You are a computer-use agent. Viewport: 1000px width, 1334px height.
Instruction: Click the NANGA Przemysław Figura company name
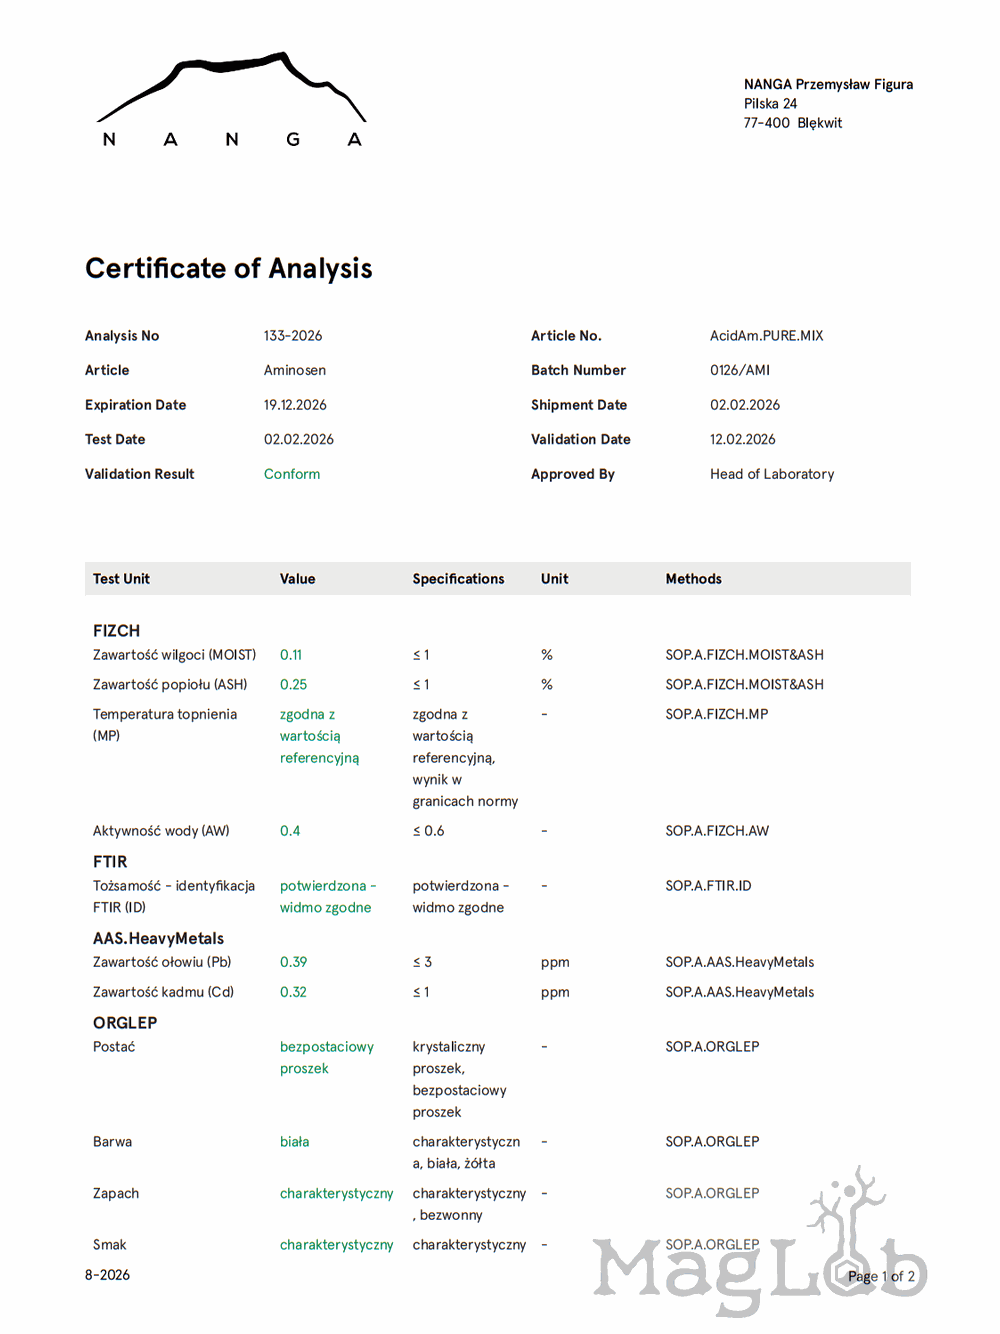click(x=828, y=84)
